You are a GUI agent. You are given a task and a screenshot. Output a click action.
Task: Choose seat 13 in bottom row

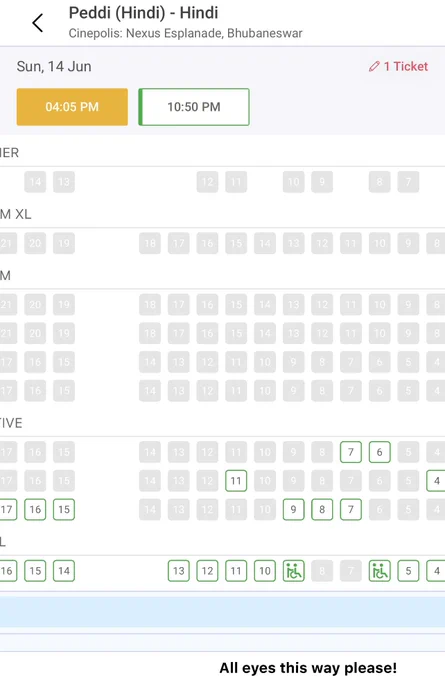point(179,571)
